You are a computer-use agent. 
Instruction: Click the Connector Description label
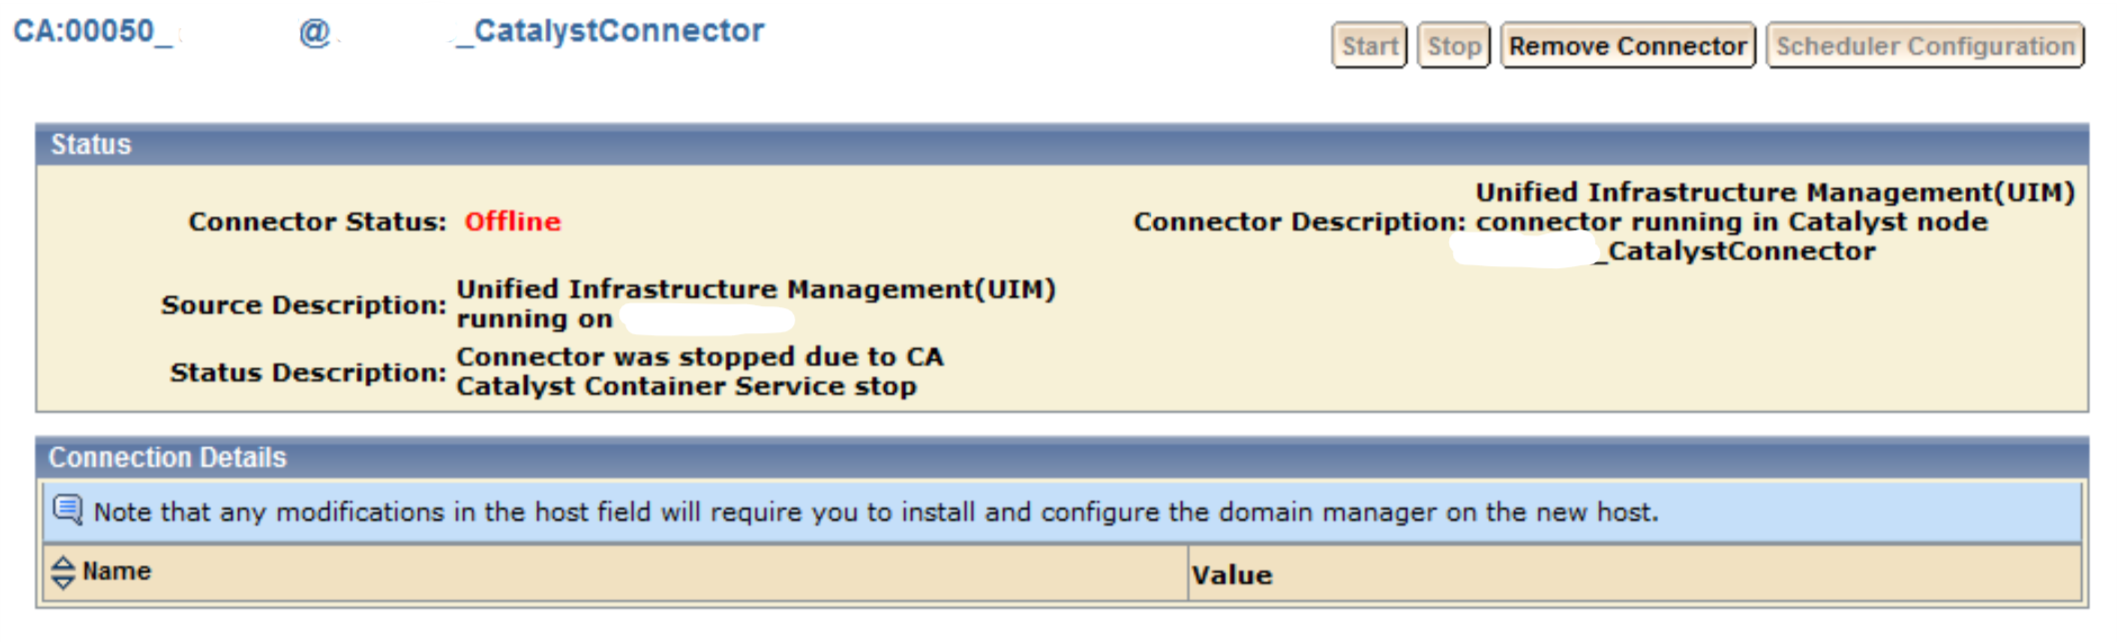click(x=1299, y=221)
